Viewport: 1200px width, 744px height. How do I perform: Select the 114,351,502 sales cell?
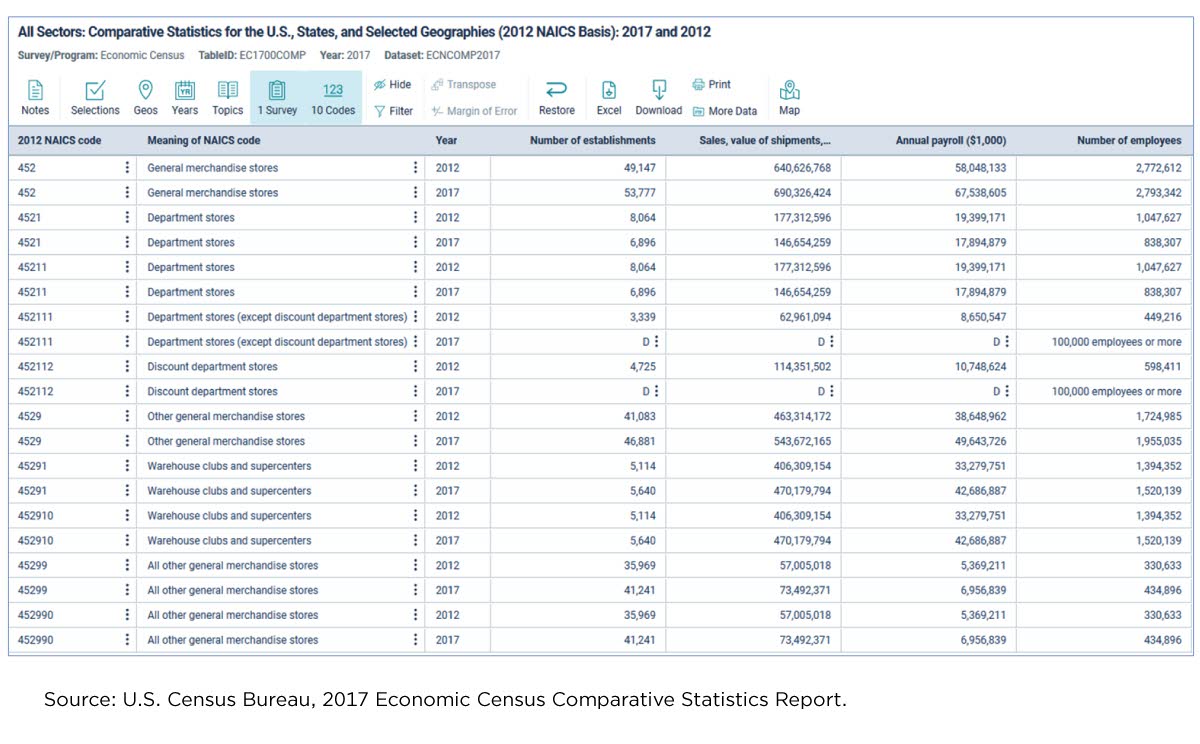(753, 366)
